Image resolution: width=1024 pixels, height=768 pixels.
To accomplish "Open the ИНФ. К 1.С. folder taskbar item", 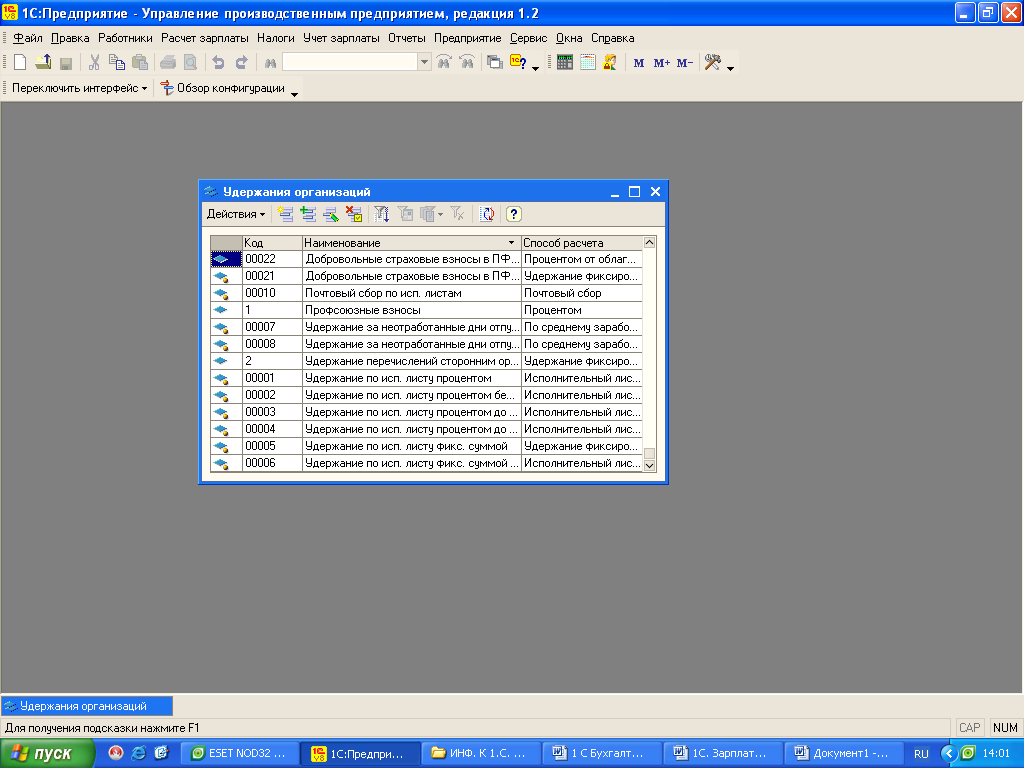I will [x=481, y=753].
